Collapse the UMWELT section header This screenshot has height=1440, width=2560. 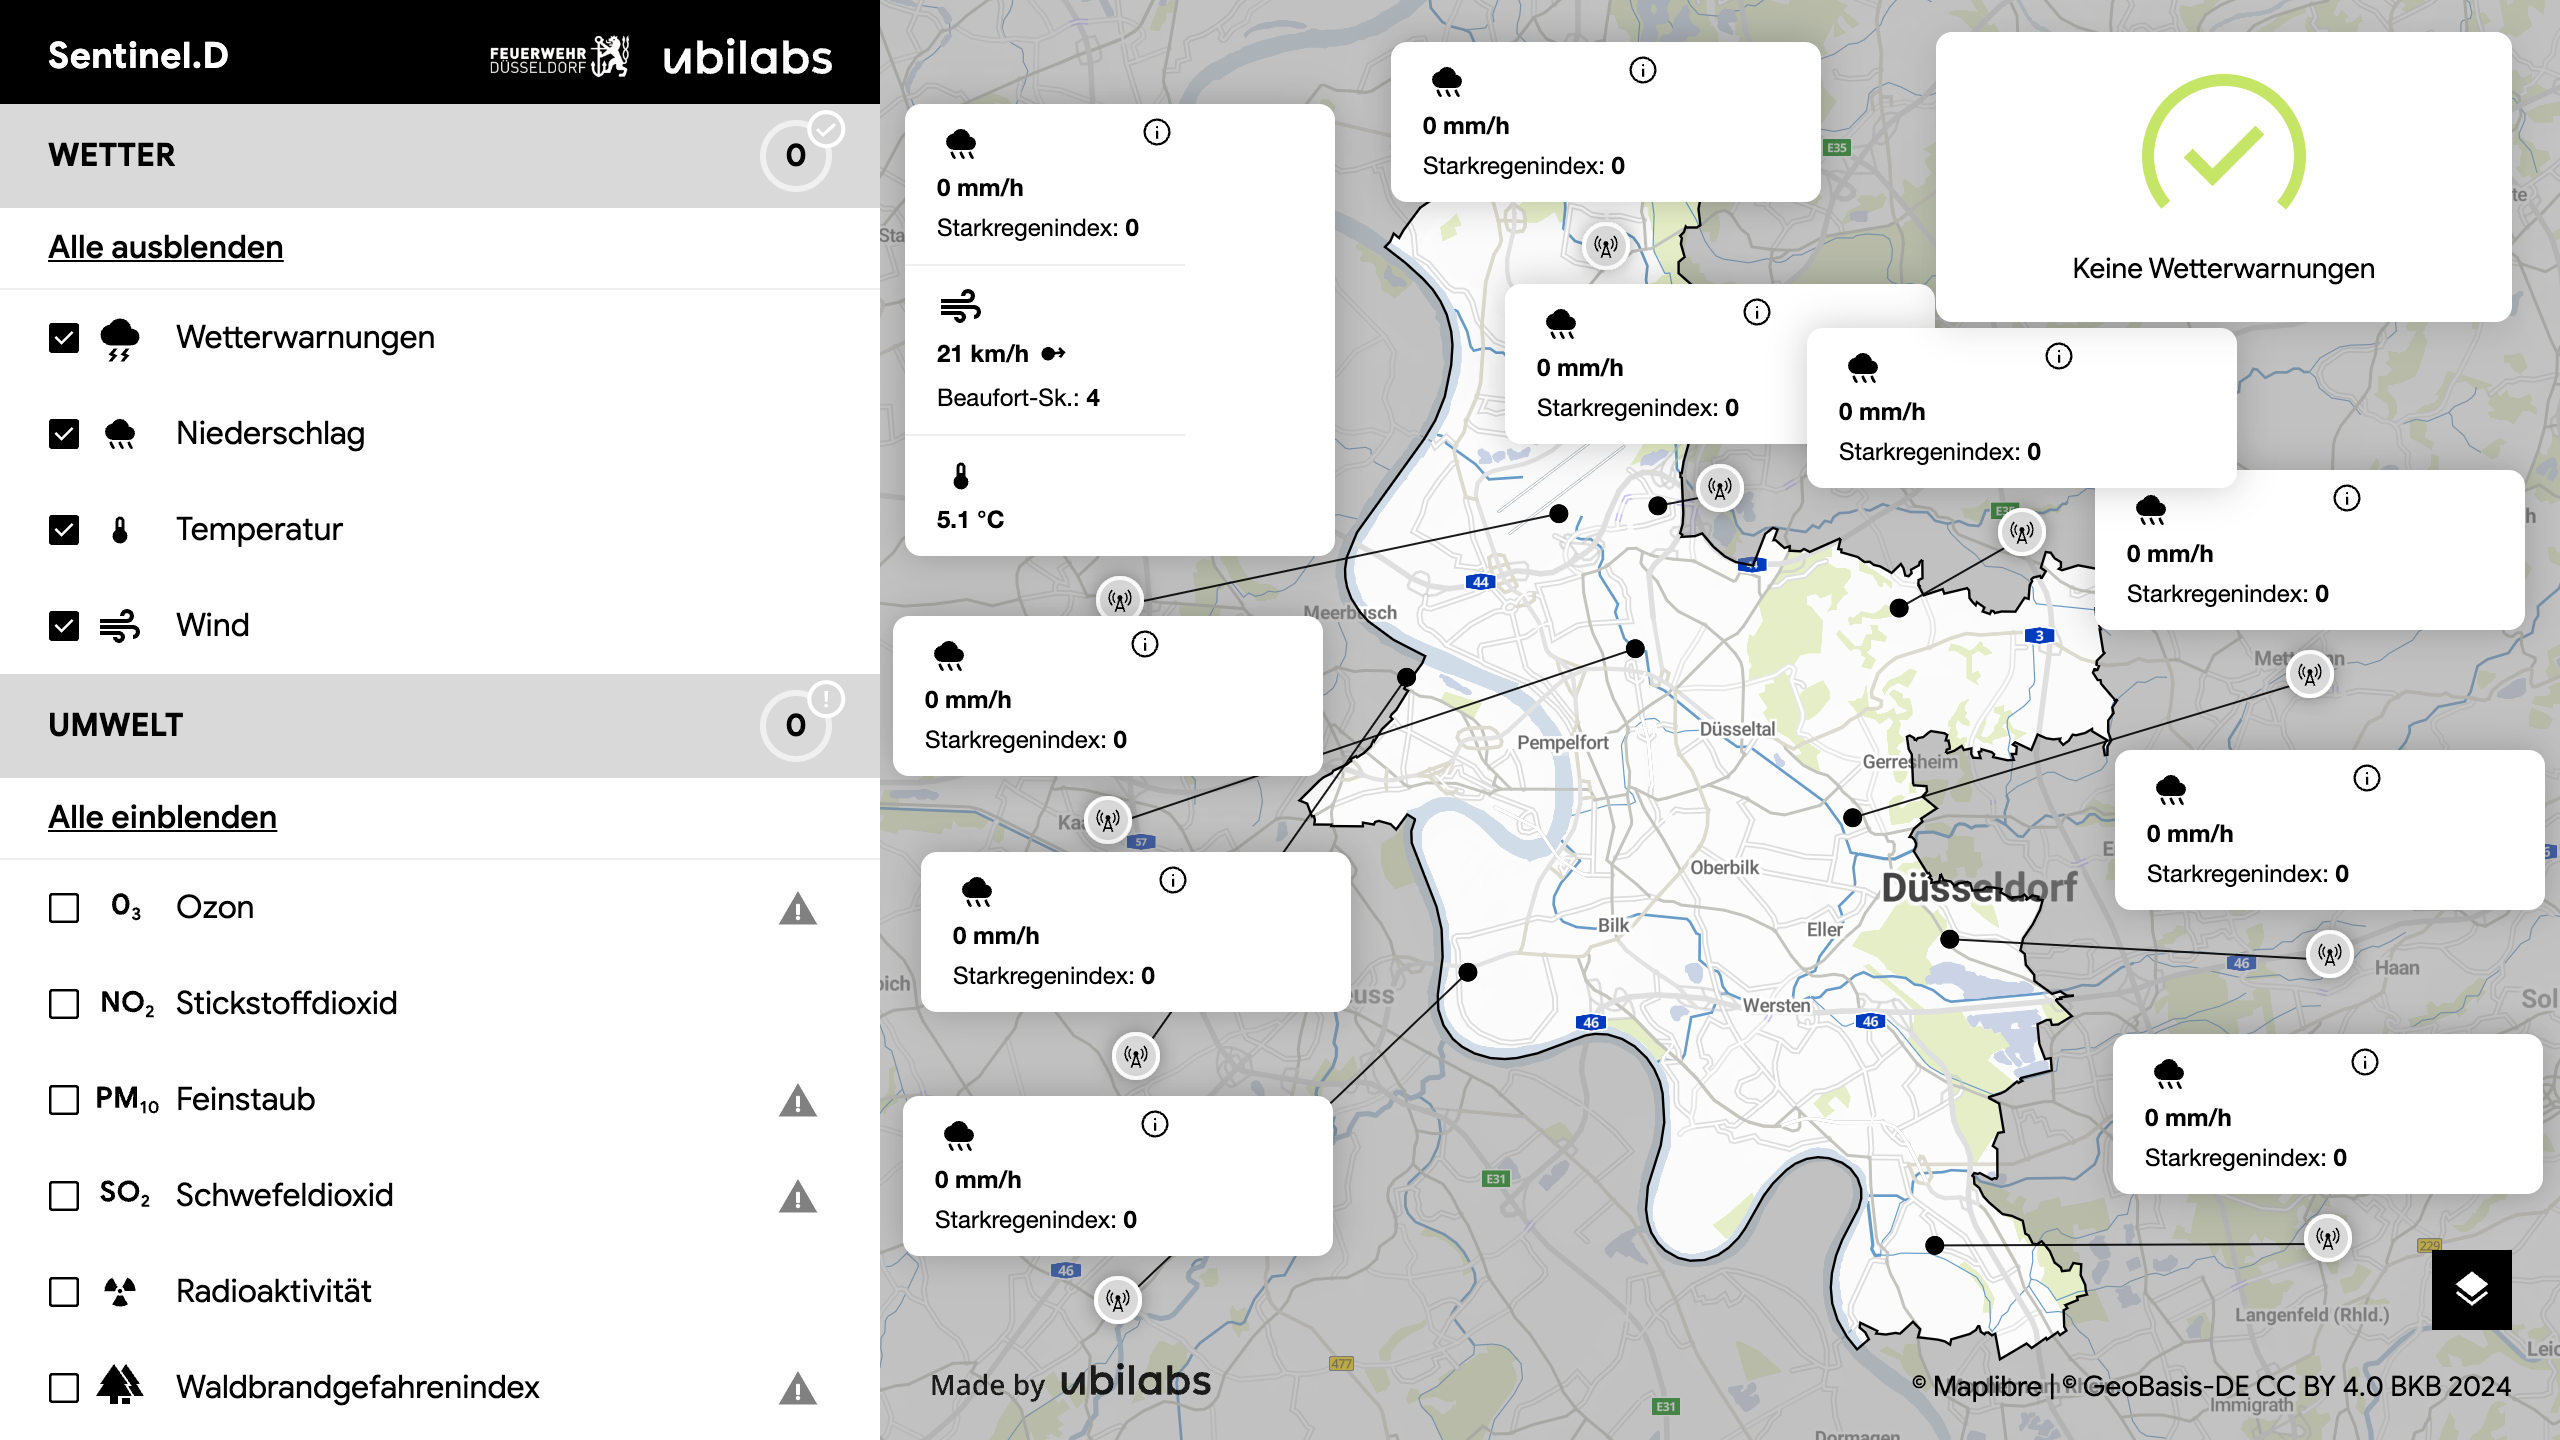click(x=116, y=726)
